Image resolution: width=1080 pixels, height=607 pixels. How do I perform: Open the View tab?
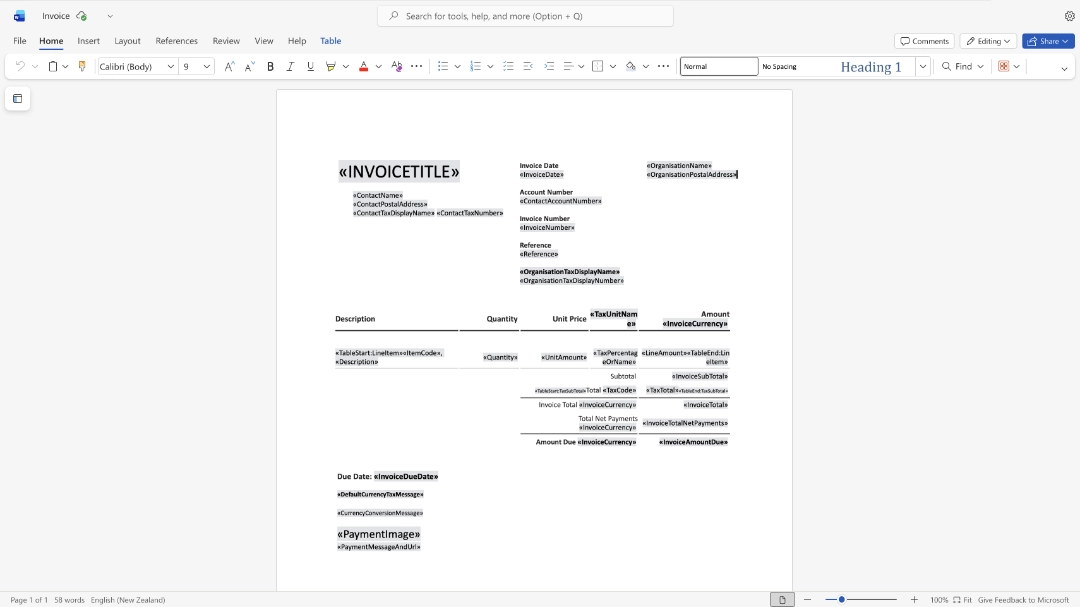pos(264,41)
